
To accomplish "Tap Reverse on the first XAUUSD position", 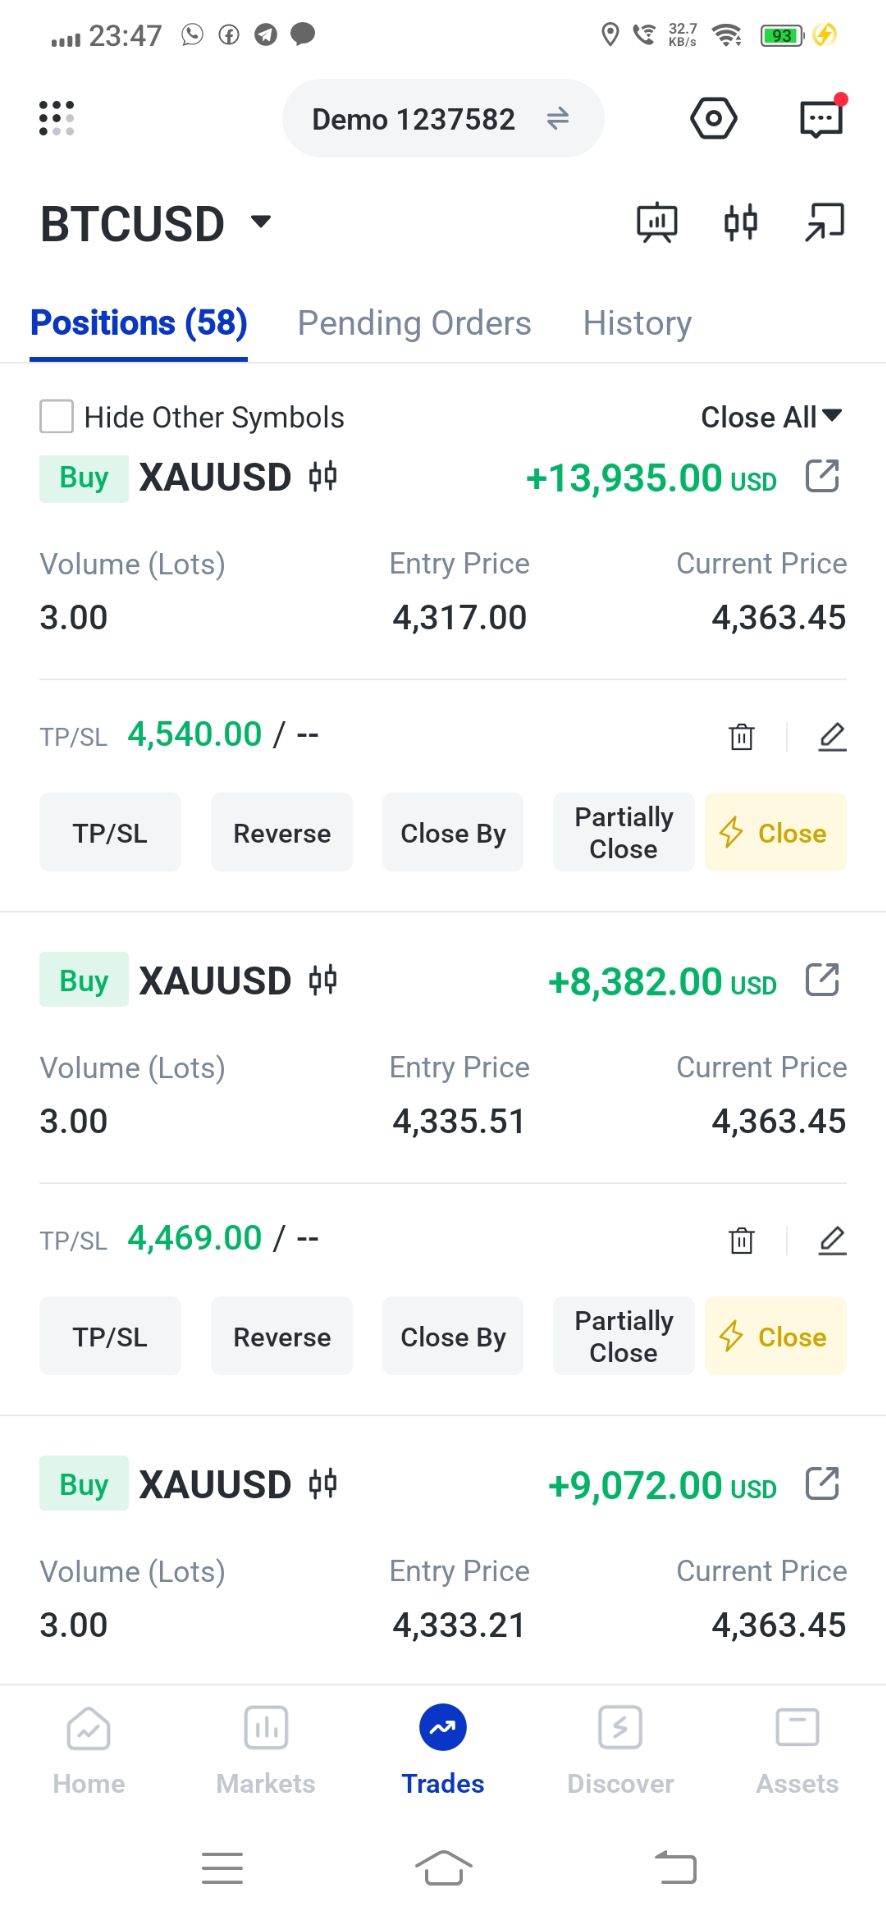I will [x=282, y=833].
